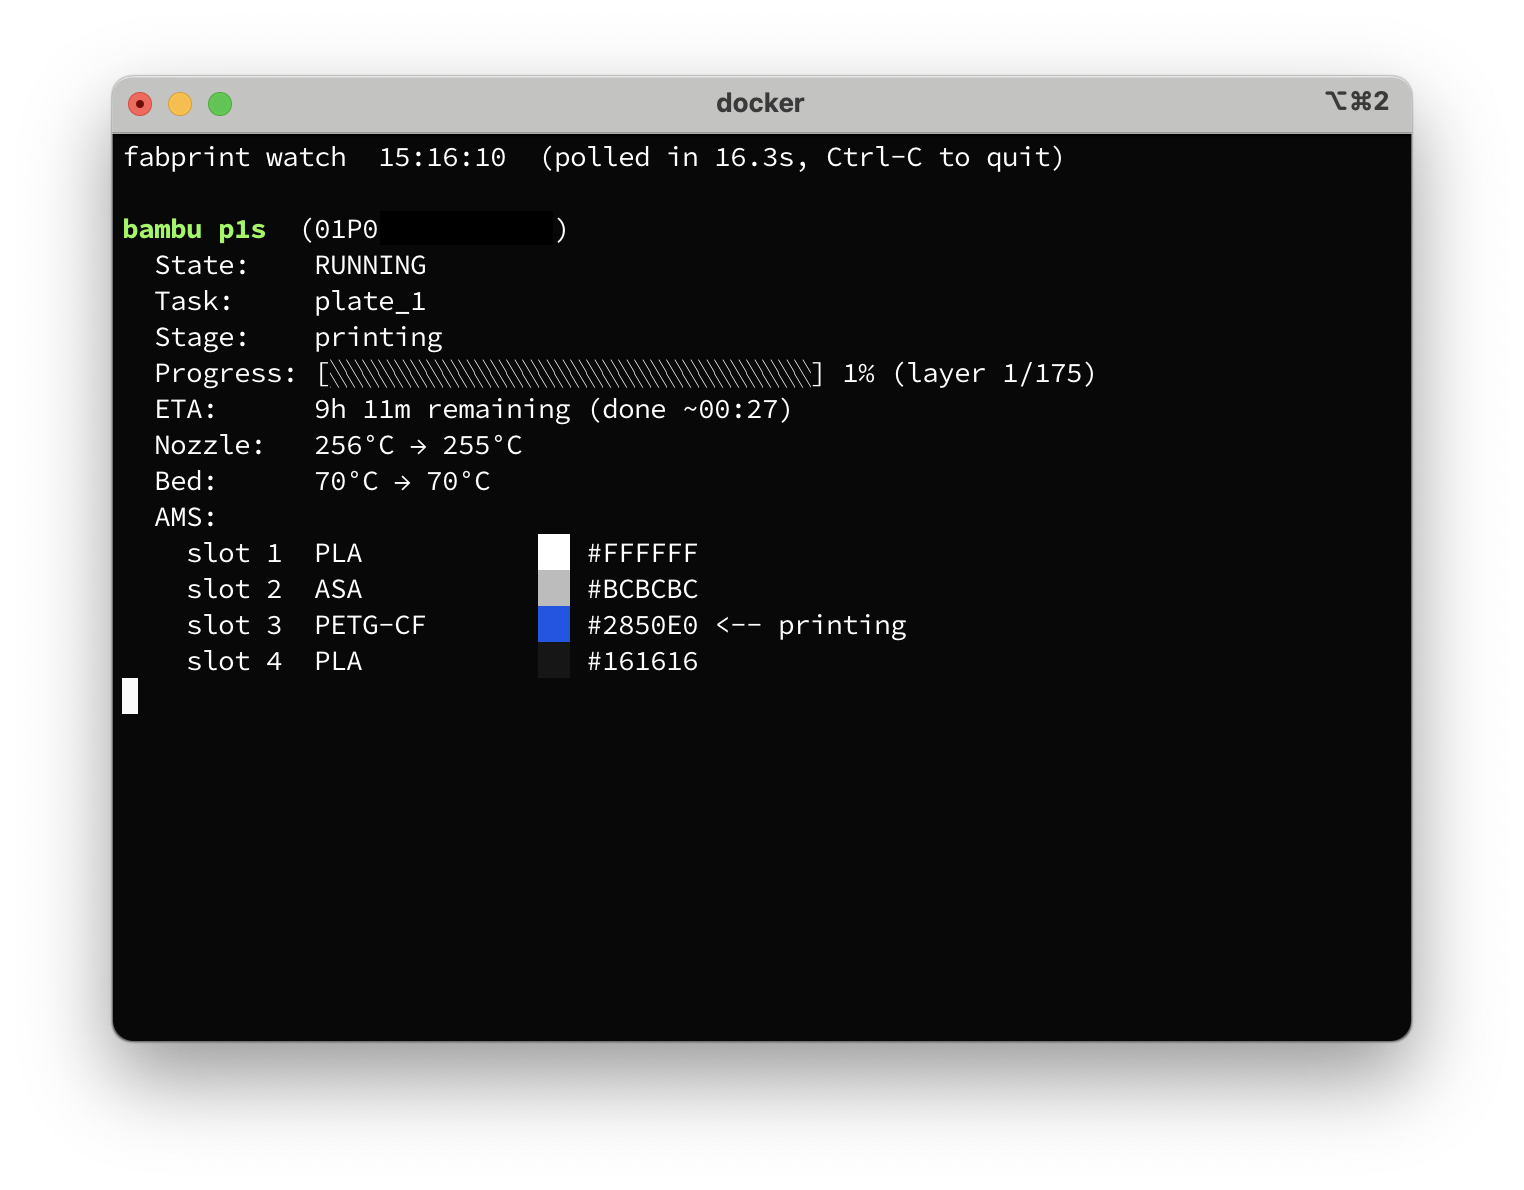Viewport: 1524px width, 1190px height.
Task: Click the "slot 2" row label
Action: click(x=234, y=590)
